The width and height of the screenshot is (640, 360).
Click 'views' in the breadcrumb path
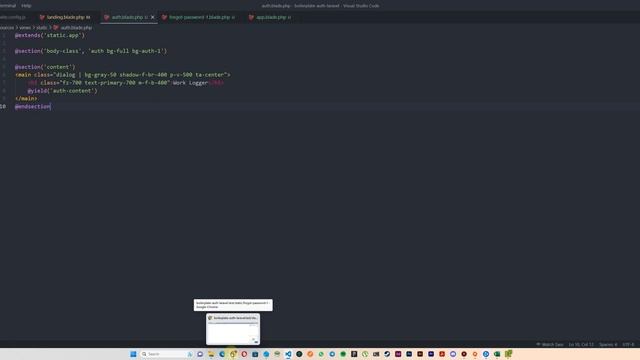click(x=25, y=27)
